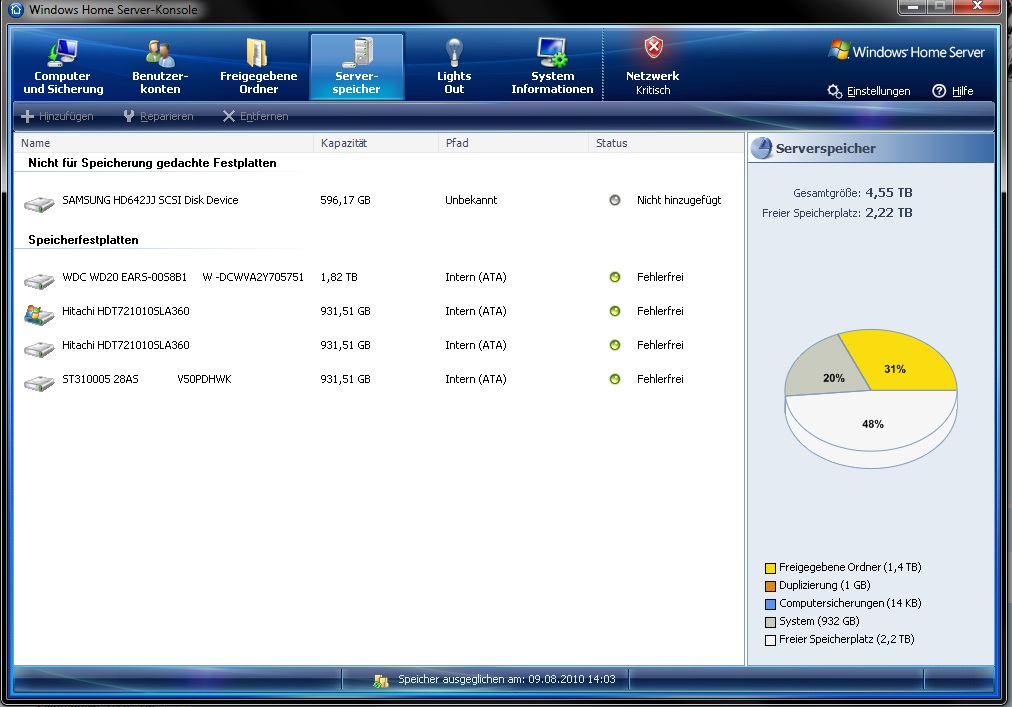This screenshot has height=707, width=1012.
Task: Sort by the Kapazität column header
Action: pos(376,143)
